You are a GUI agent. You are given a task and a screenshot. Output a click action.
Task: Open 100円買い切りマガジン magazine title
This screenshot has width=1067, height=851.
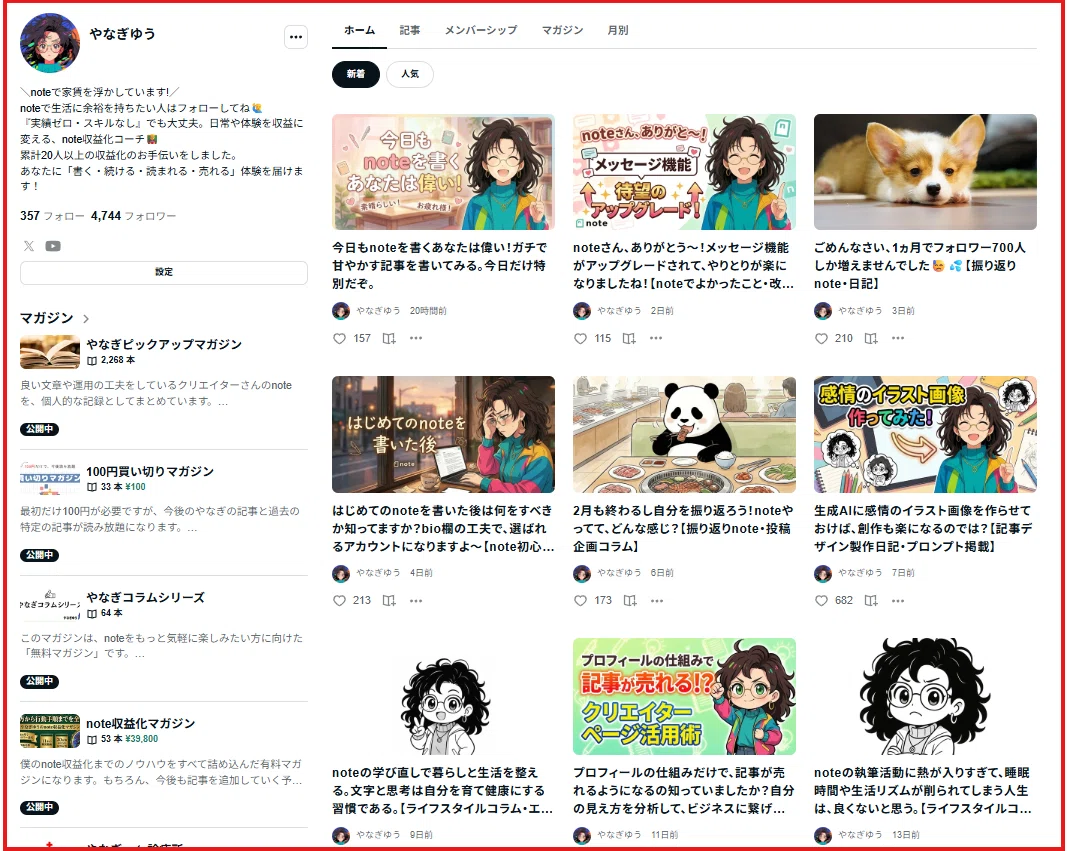tap(150, 471)
